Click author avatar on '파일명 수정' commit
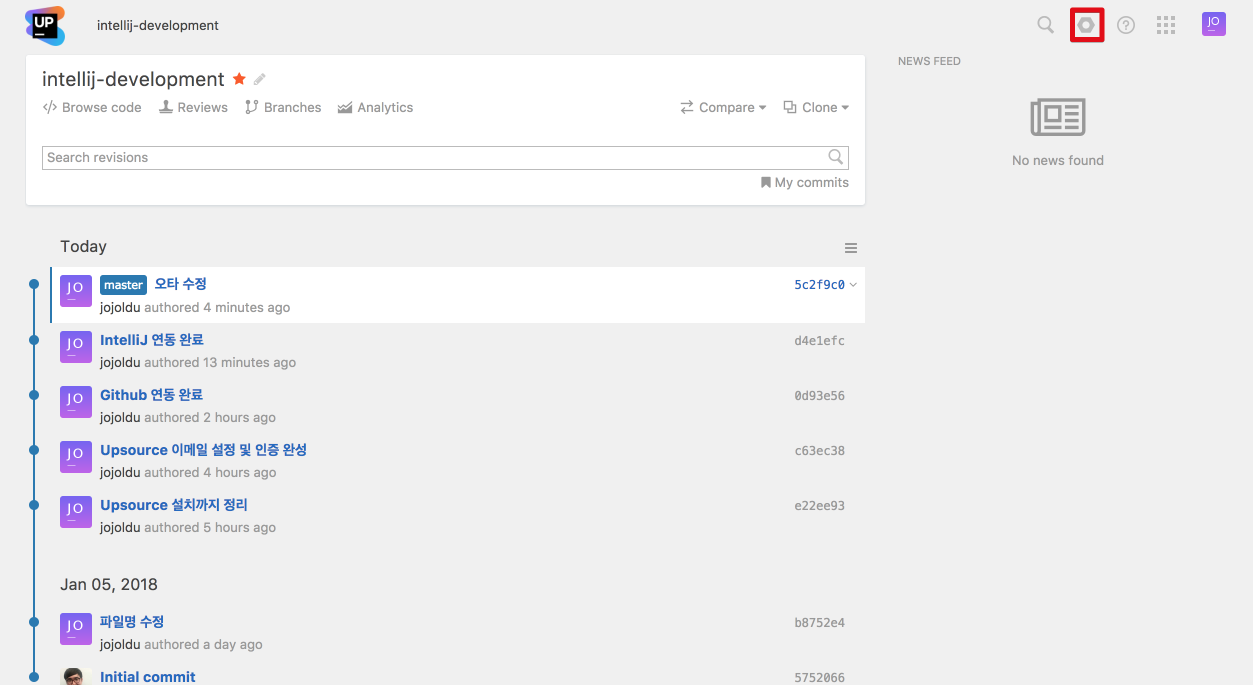The width and height of the screenshot is (1253, 685). pos(76,629)
